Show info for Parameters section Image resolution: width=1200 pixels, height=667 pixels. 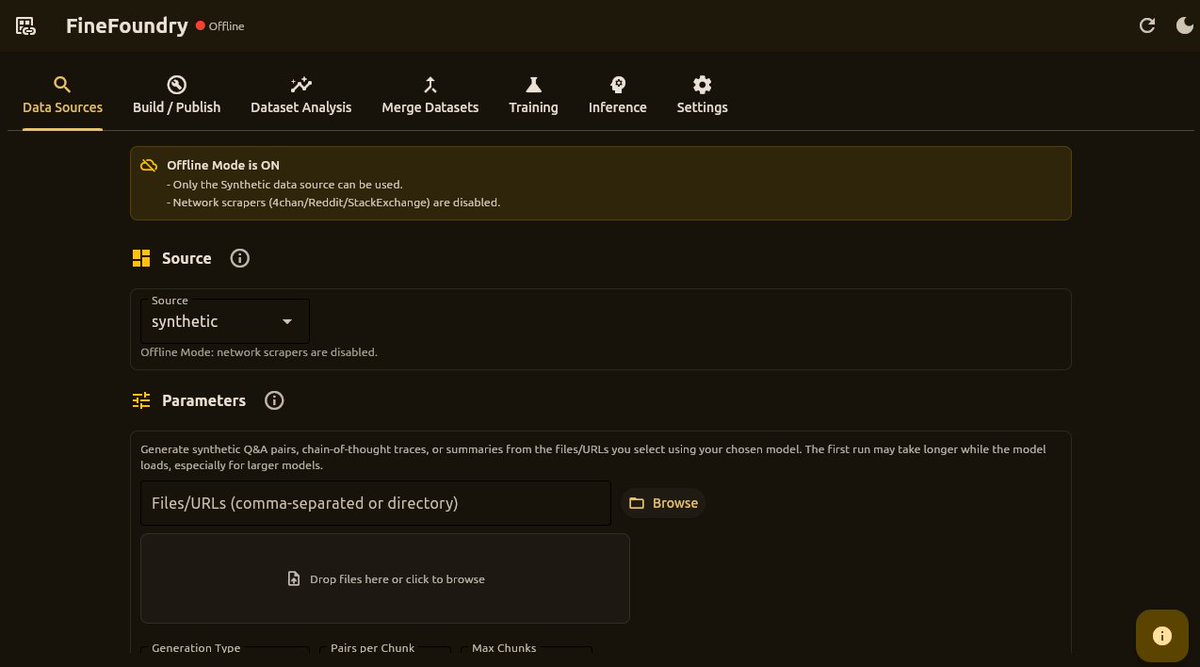[274, 400]
